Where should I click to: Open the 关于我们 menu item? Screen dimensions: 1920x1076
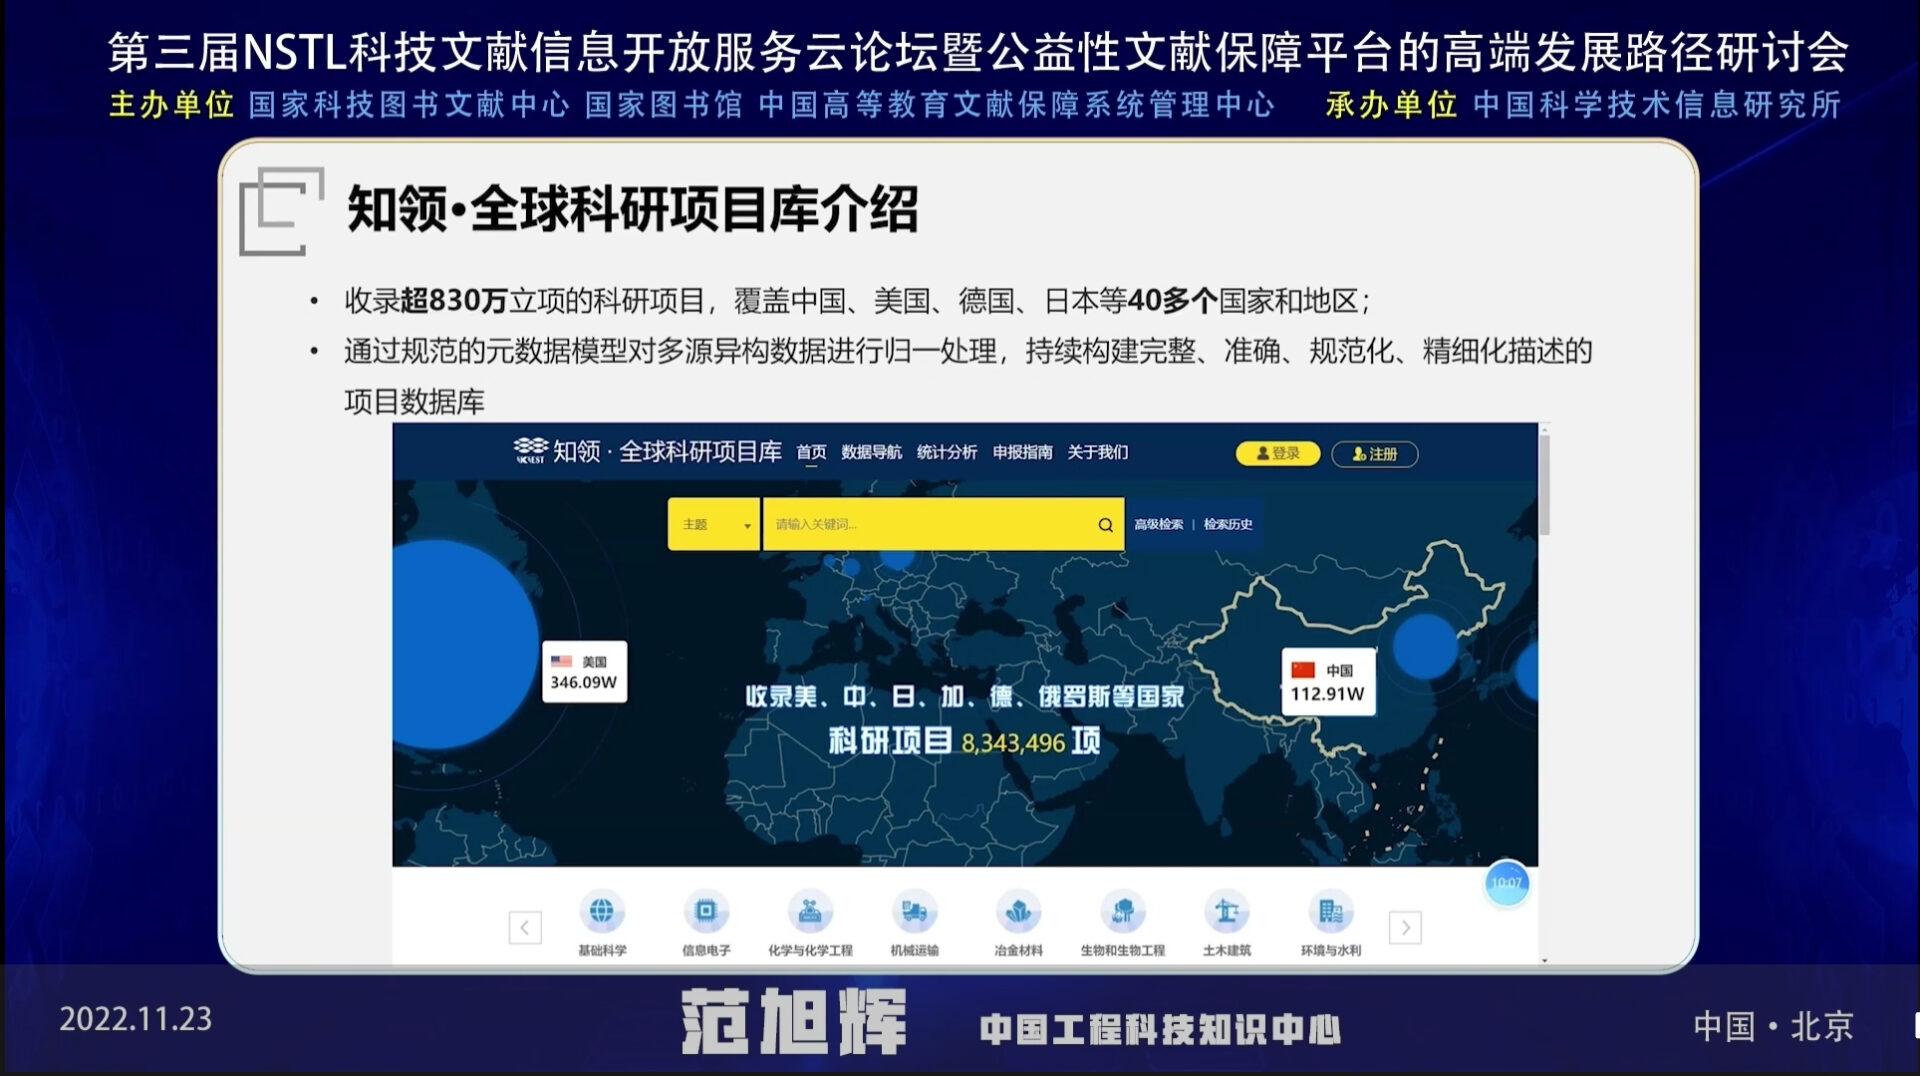pos(1097,452)
